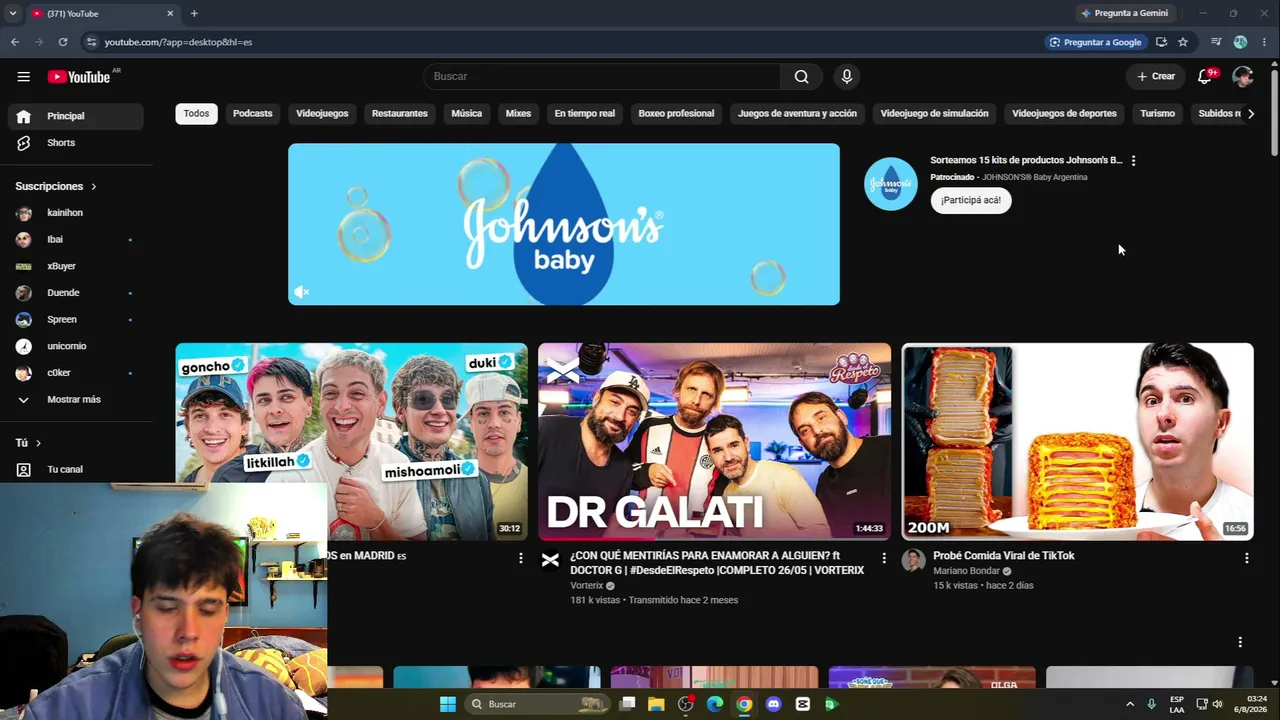Image resolution: width=1280 pixels, height=720 pixels.
Task: Go to the YouTube logo home
Action: (x=79, y=77)
